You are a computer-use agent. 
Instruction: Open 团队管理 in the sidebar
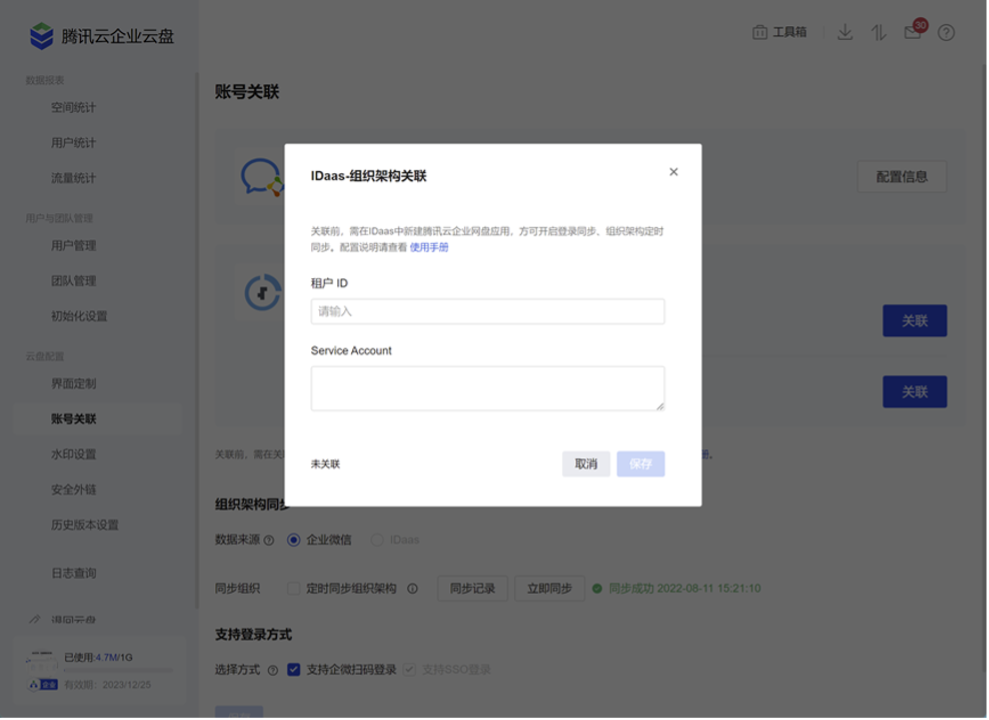click(74, 281)
